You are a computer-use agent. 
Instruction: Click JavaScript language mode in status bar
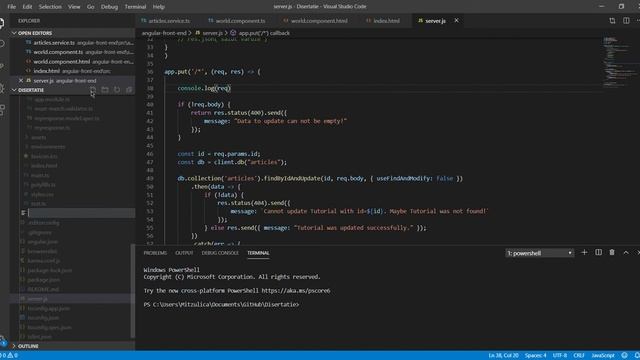point(603,355)
